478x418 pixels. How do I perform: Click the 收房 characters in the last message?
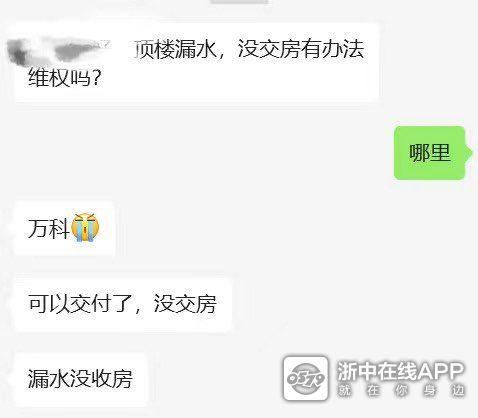tap(112, 379)
